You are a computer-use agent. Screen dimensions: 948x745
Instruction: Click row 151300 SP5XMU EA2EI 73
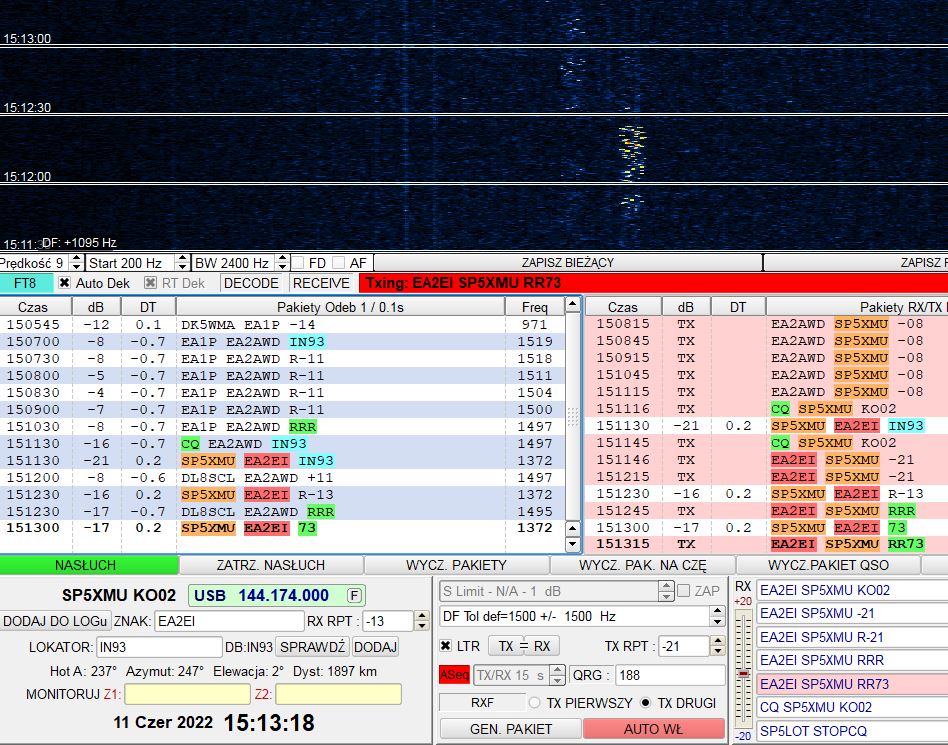coord(282,528)
